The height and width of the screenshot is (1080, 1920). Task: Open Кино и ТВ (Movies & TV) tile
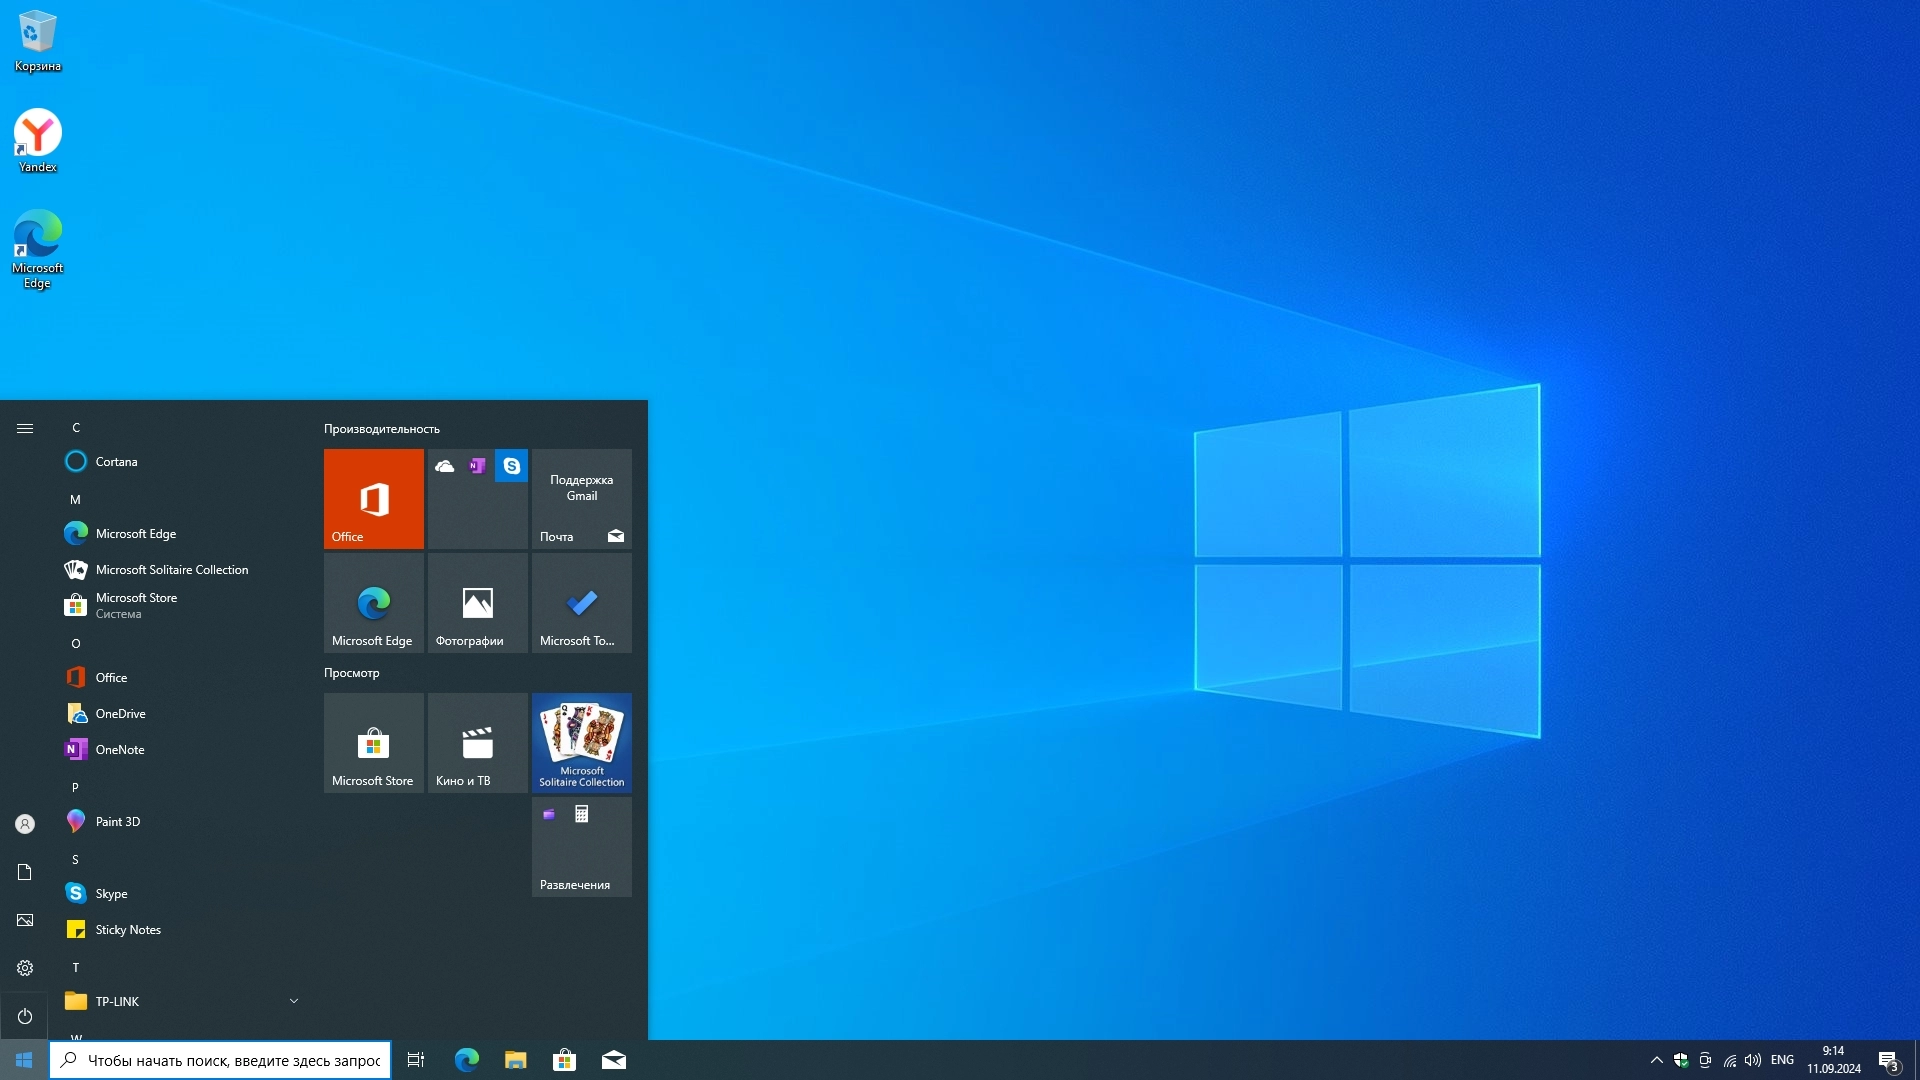pos(477,741)
